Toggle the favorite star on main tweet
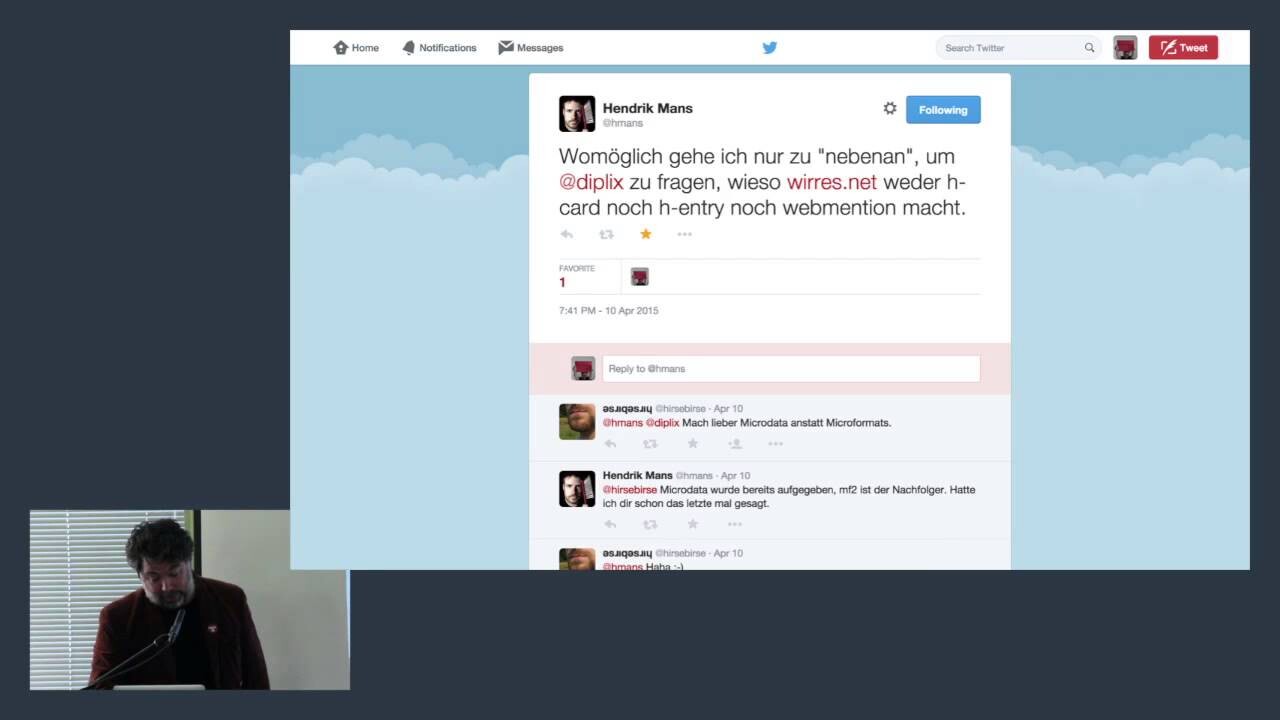The width and height of the screenshot is (1280, 720). [x=646, y=234]
